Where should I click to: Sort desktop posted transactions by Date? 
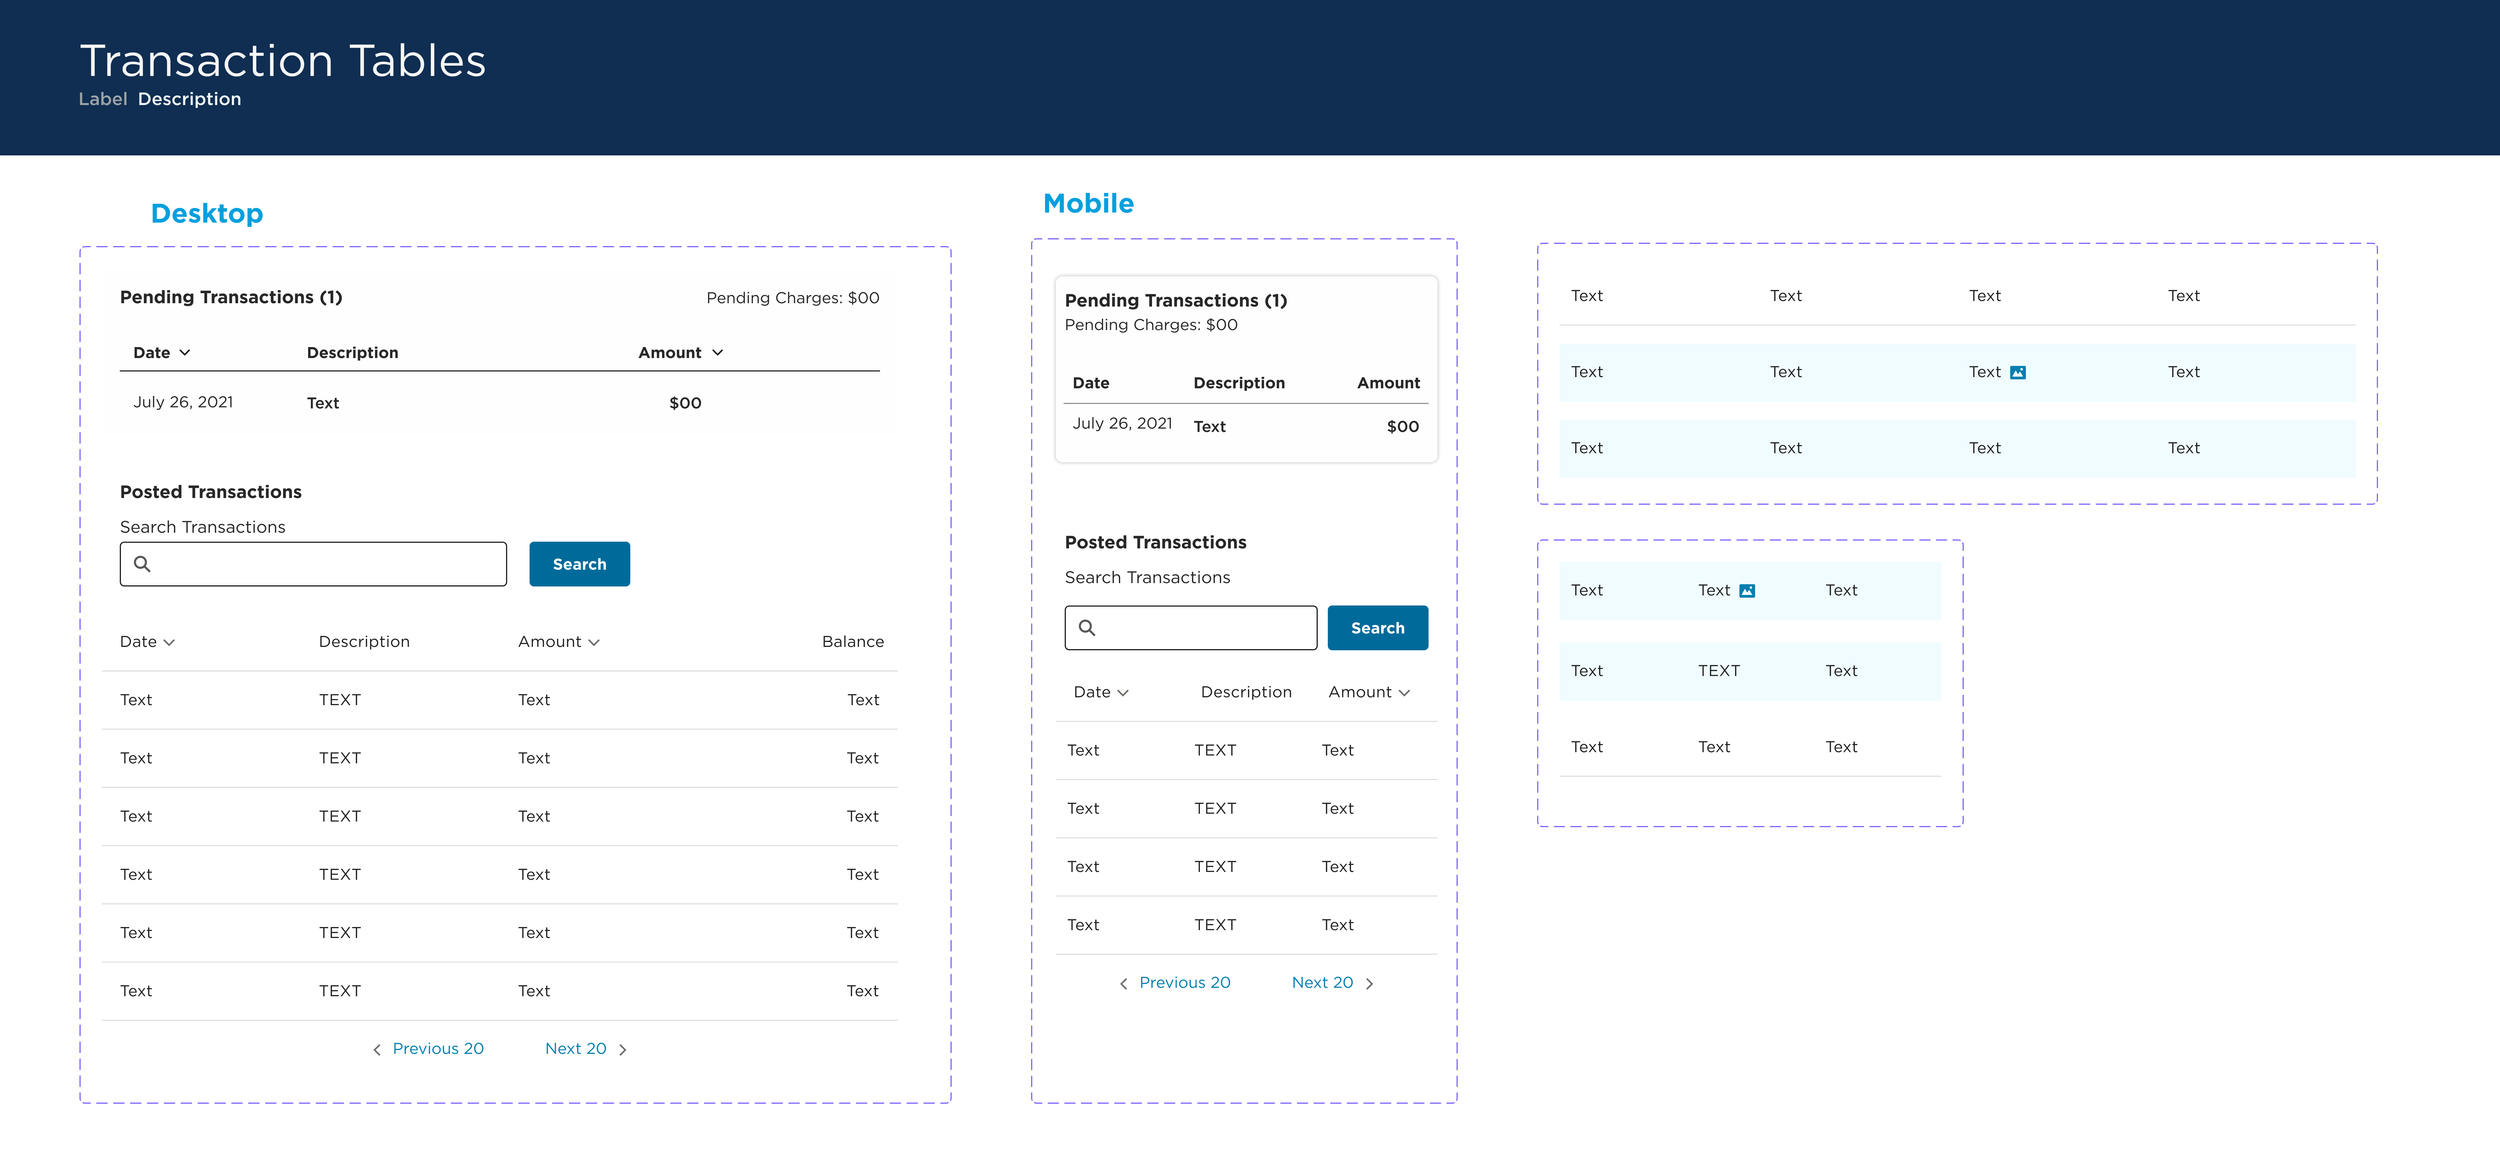click(x=169, y=643)
